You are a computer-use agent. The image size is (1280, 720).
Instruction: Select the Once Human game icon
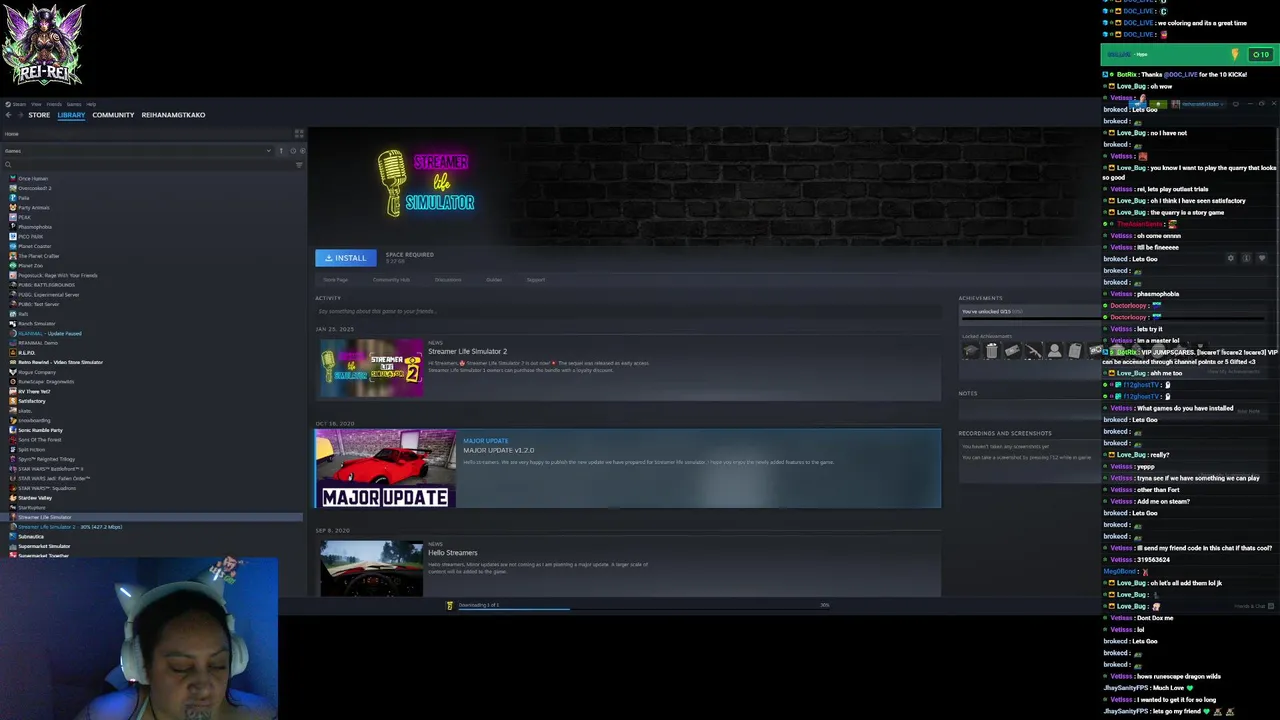pyautogui.click(x=12, y=178)
